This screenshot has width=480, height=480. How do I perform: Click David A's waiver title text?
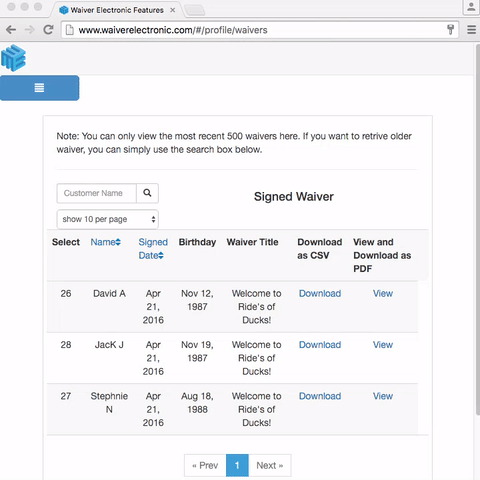(257, 307)
